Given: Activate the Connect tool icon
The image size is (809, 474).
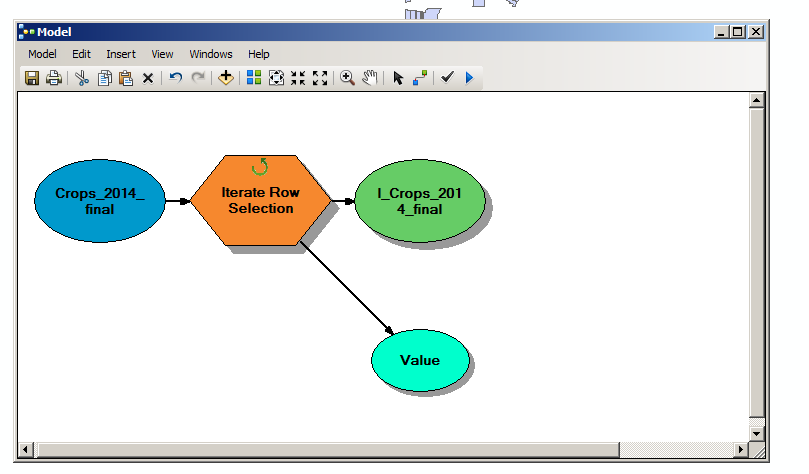Looking at the screenshot, I should point(420,78).
